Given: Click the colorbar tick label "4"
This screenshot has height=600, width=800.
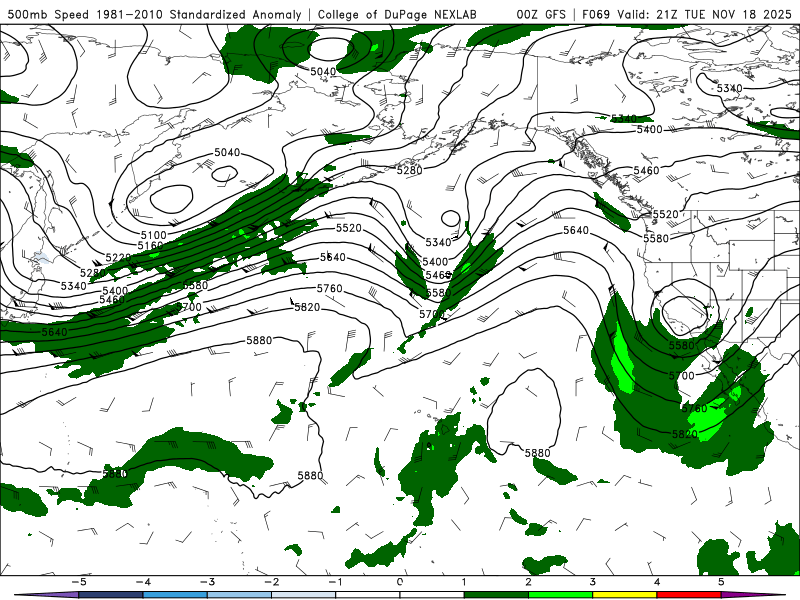Looking at the screenshot, I should click(657, 582).
